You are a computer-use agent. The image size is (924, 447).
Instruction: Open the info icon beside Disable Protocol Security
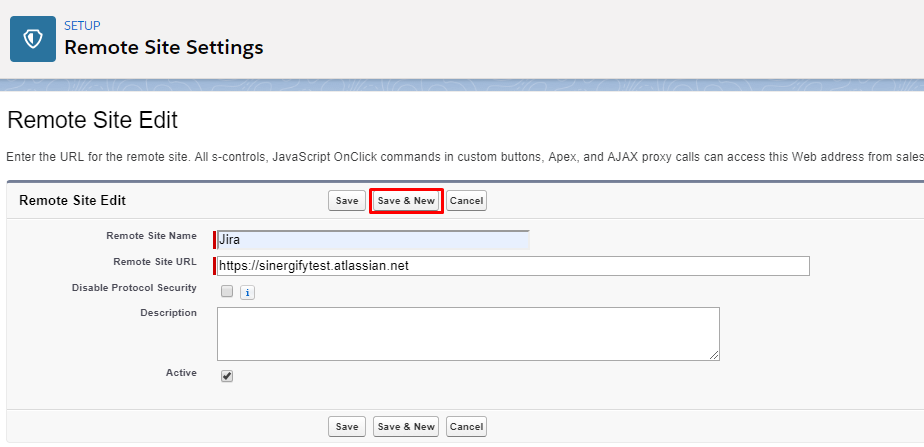tap(248, 292)
